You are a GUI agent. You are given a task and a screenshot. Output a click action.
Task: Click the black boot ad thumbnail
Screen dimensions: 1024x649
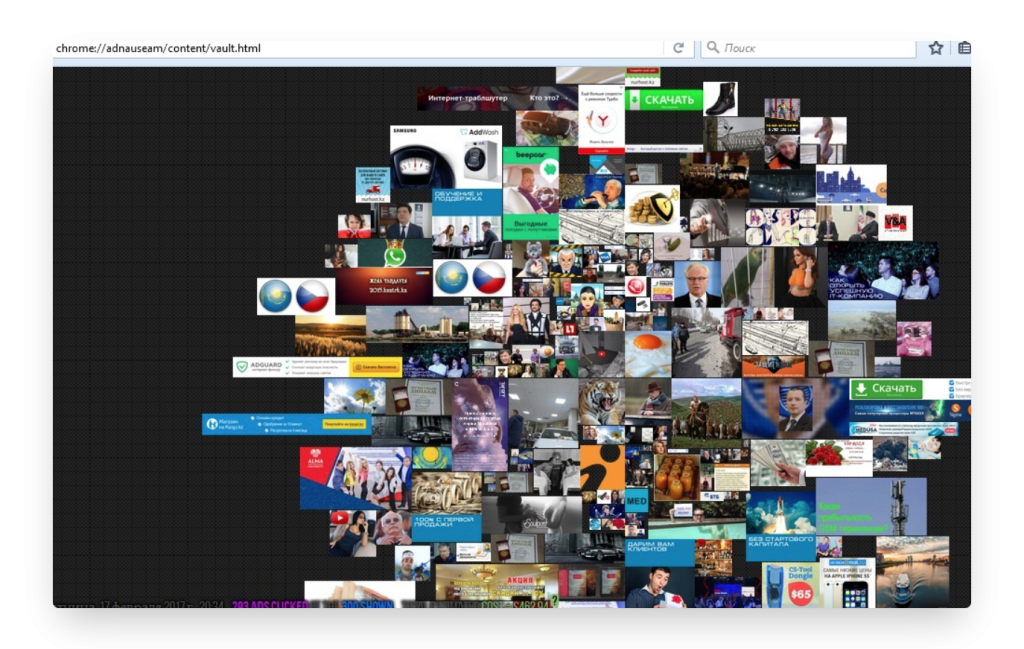tap(720, 98)
